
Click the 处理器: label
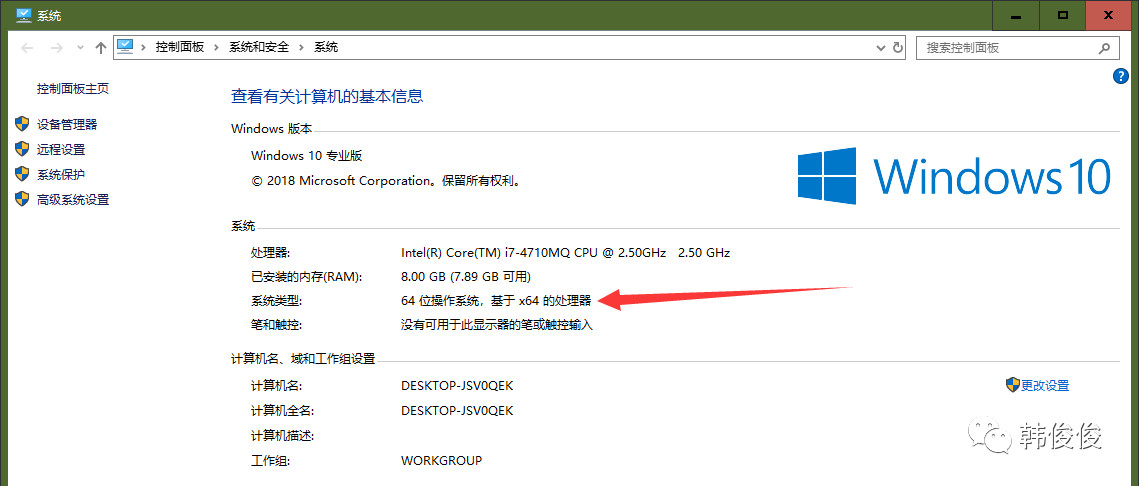pyautogui.click(x=270, y=253)
